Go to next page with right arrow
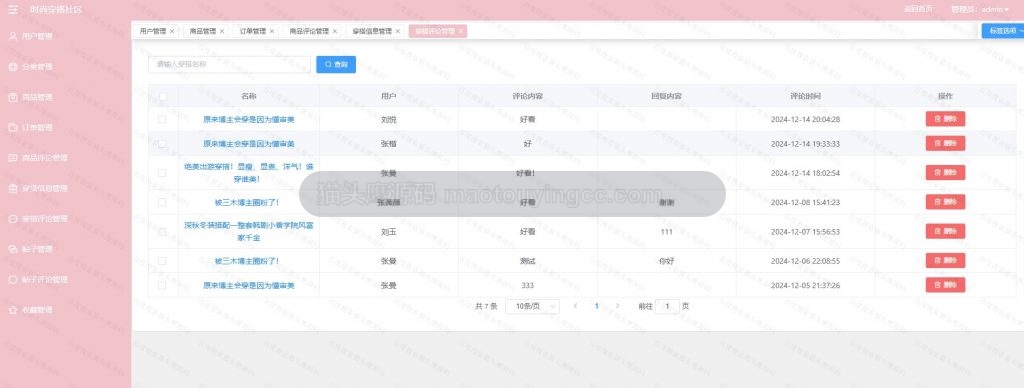This screenshot has height=388, width=1024. pos(617,306)
